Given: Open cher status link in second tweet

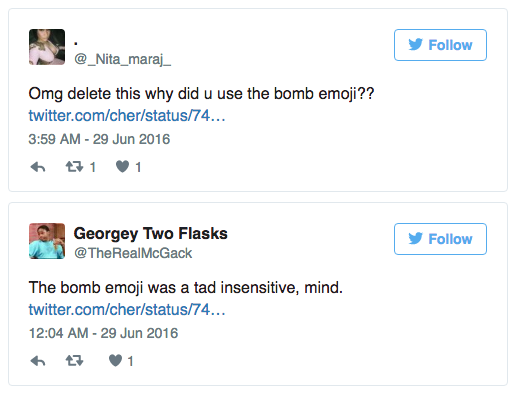Looking at the screenshot, I should pos(127,309).
